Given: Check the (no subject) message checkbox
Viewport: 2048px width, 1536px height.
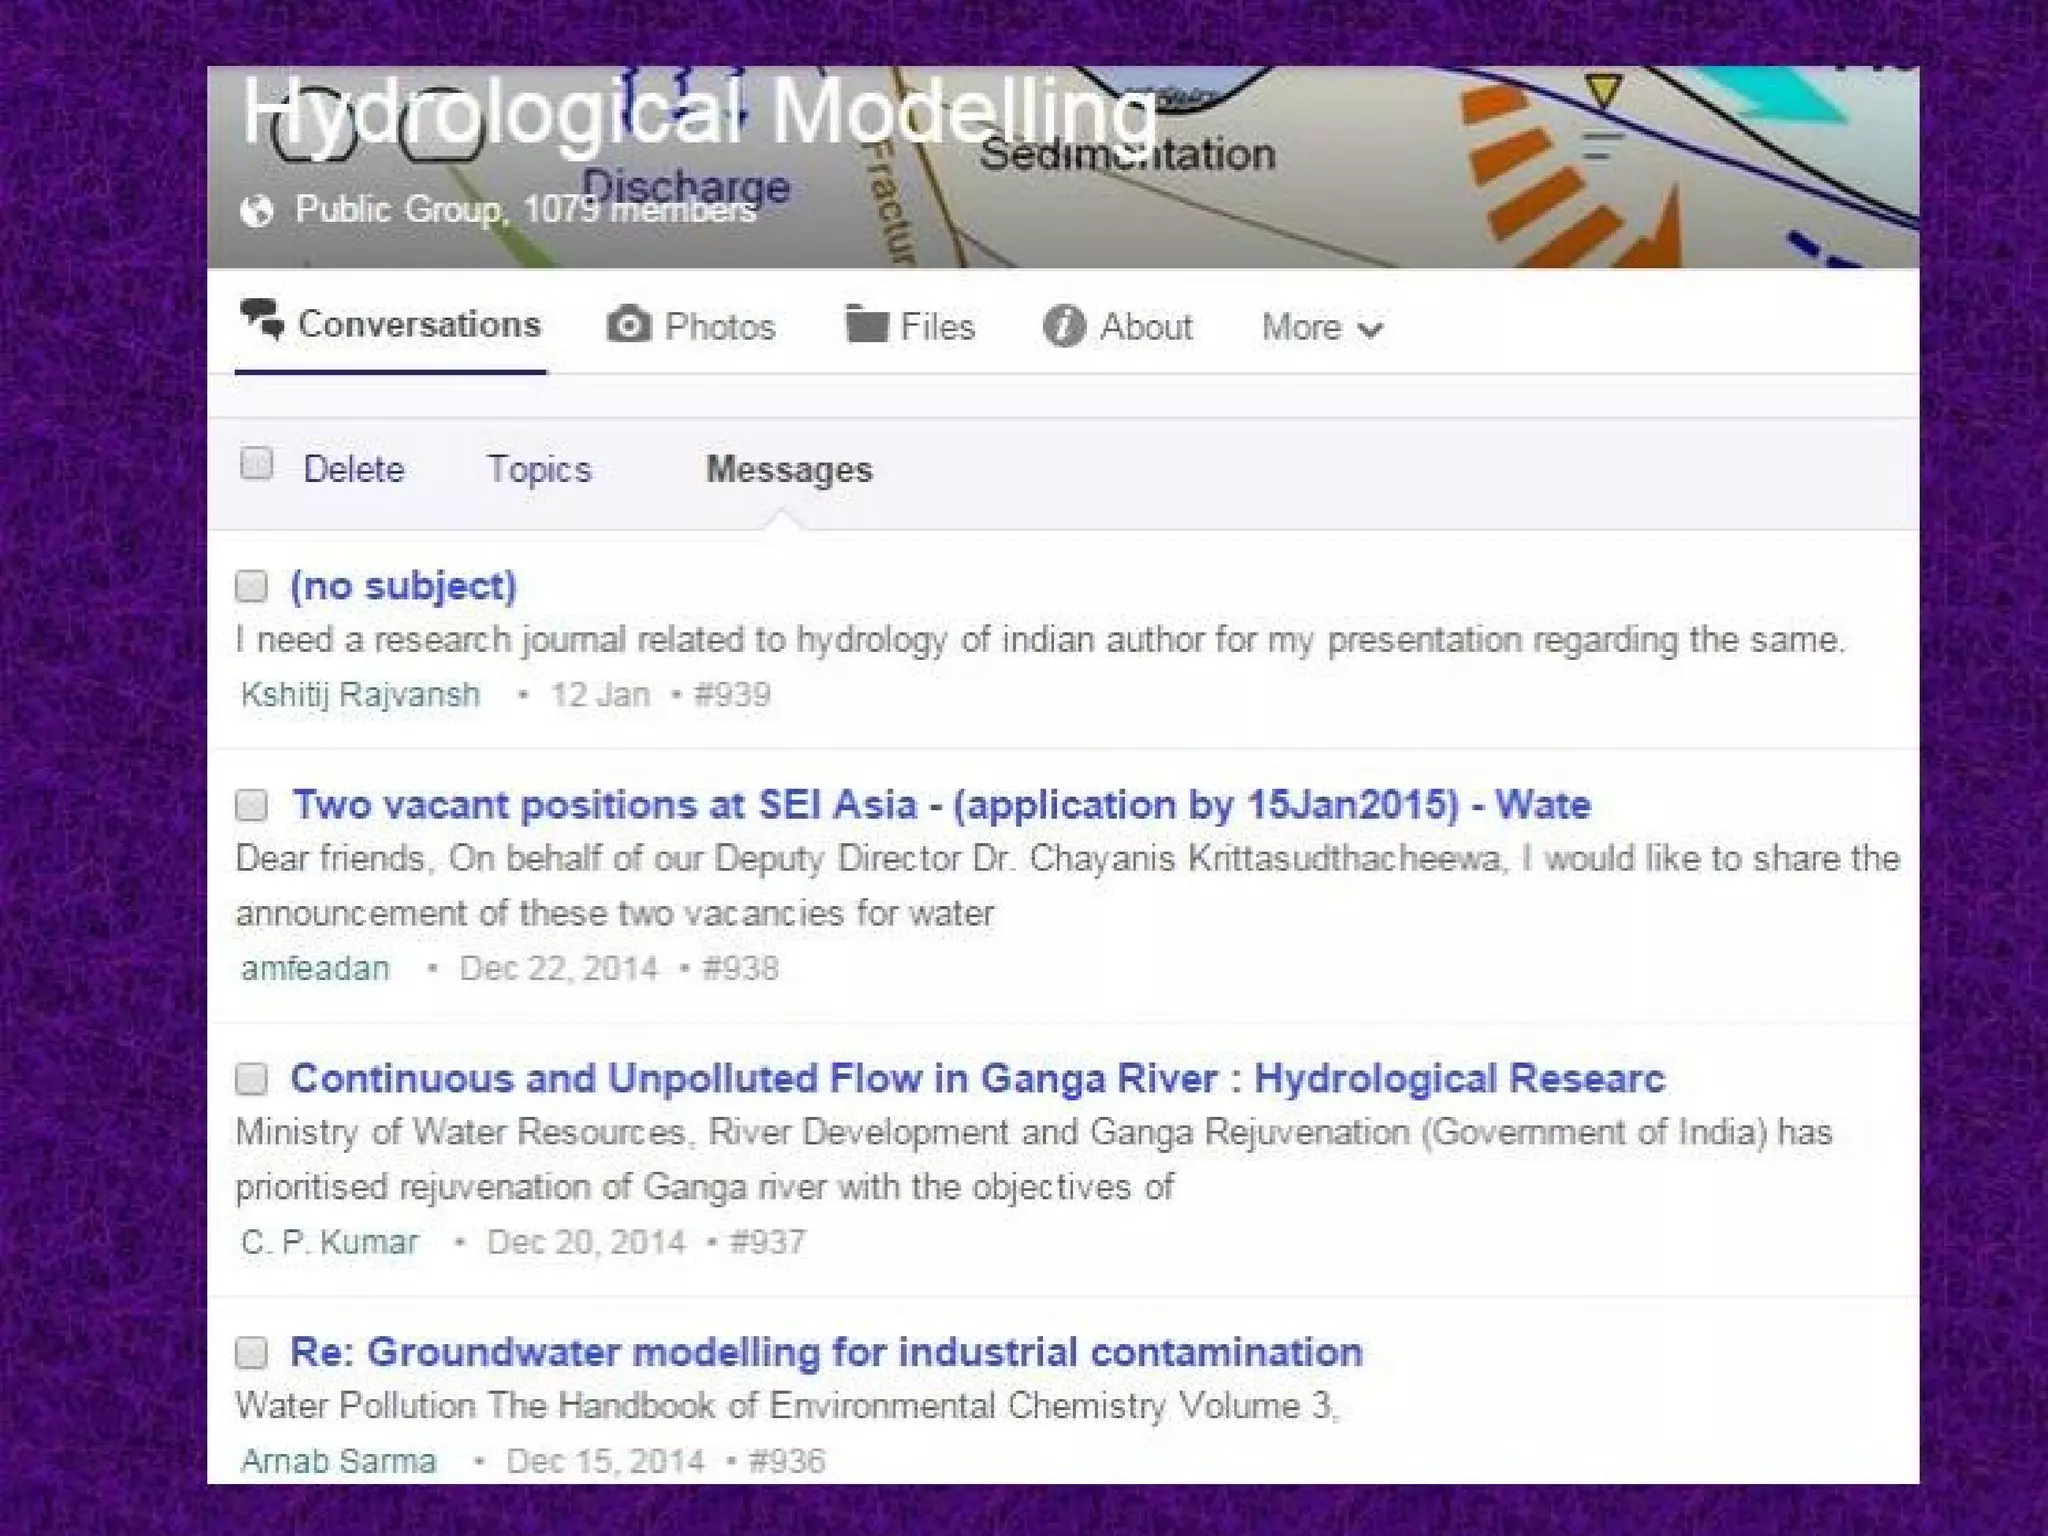Looking at the screenshot, I should [x=252, y=586].
